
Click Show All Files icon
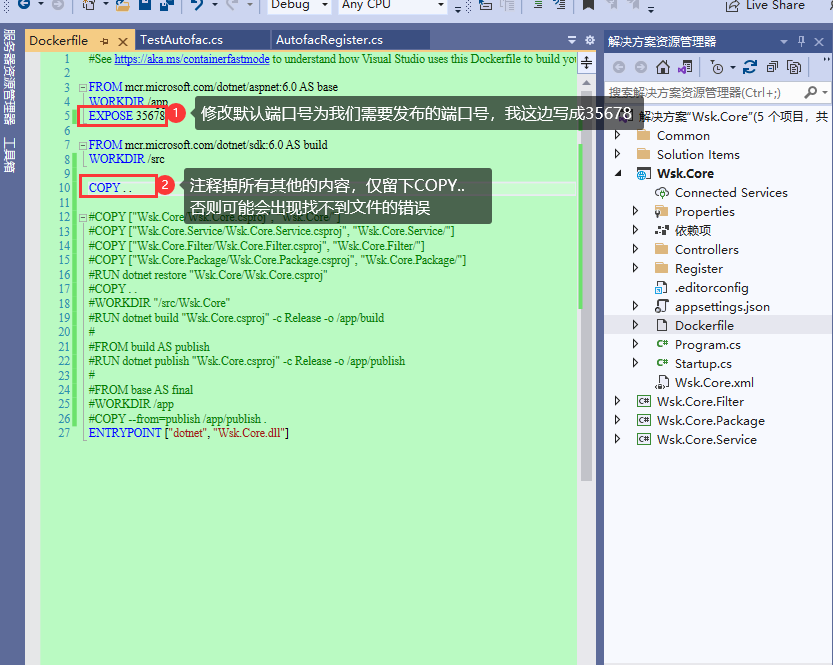[794, 67]
